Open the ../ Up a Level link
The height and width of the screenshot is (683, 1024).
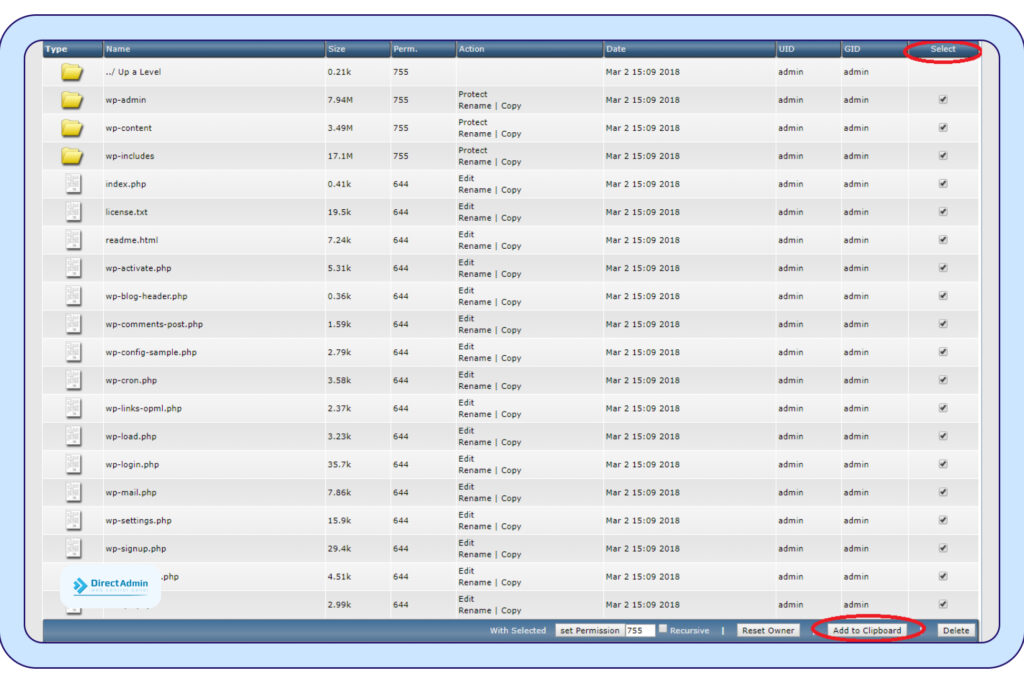click(x=133, y=72)
